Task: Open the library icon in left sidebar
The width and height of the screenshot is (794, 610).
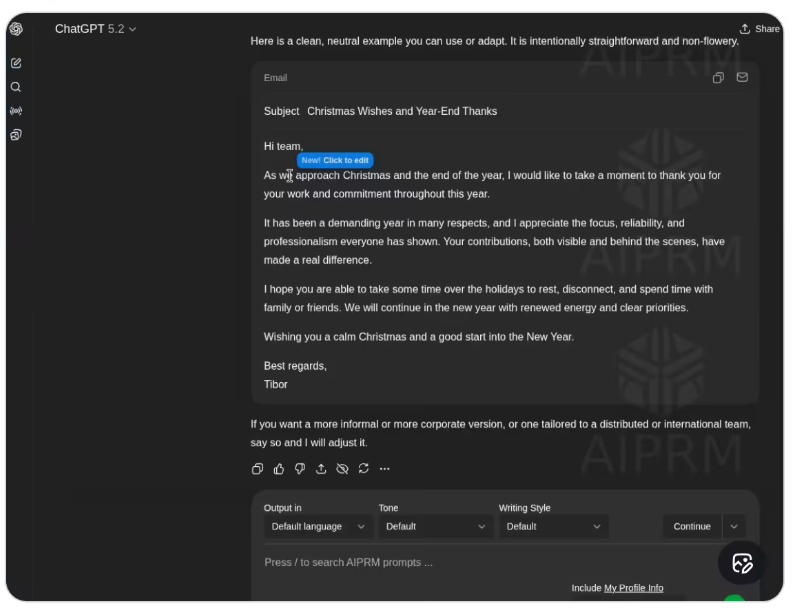Action: click(16, 135)
